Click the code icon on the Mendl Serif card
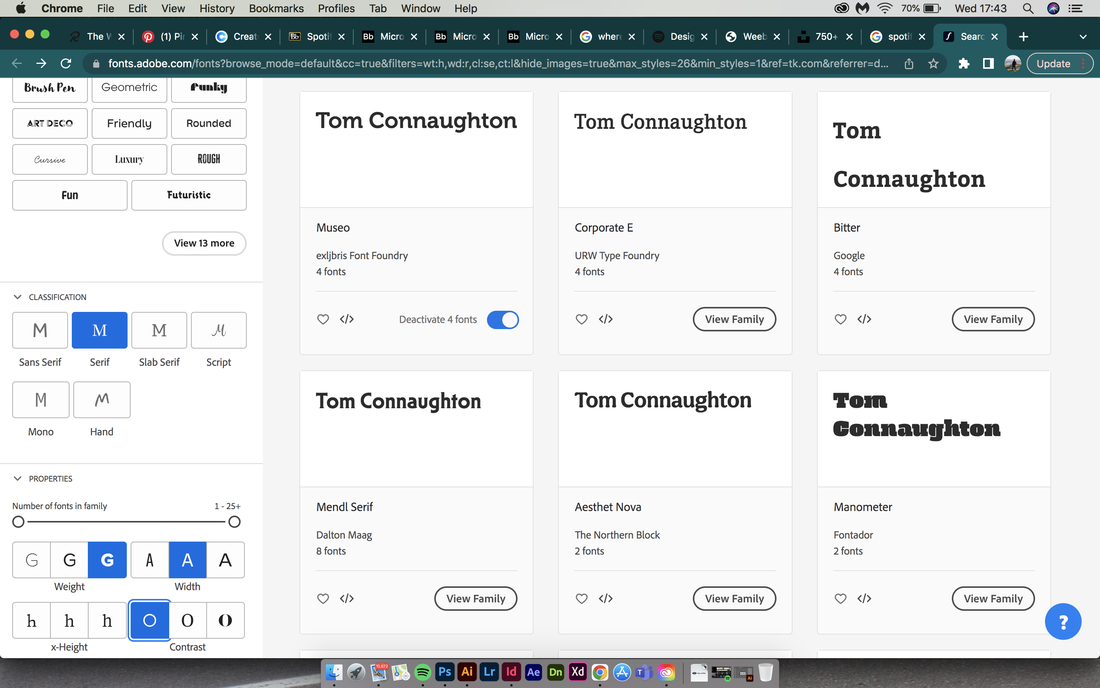The height and width of the screenshot is (688, 1100). pyautogui.click(x=347, y=598)
